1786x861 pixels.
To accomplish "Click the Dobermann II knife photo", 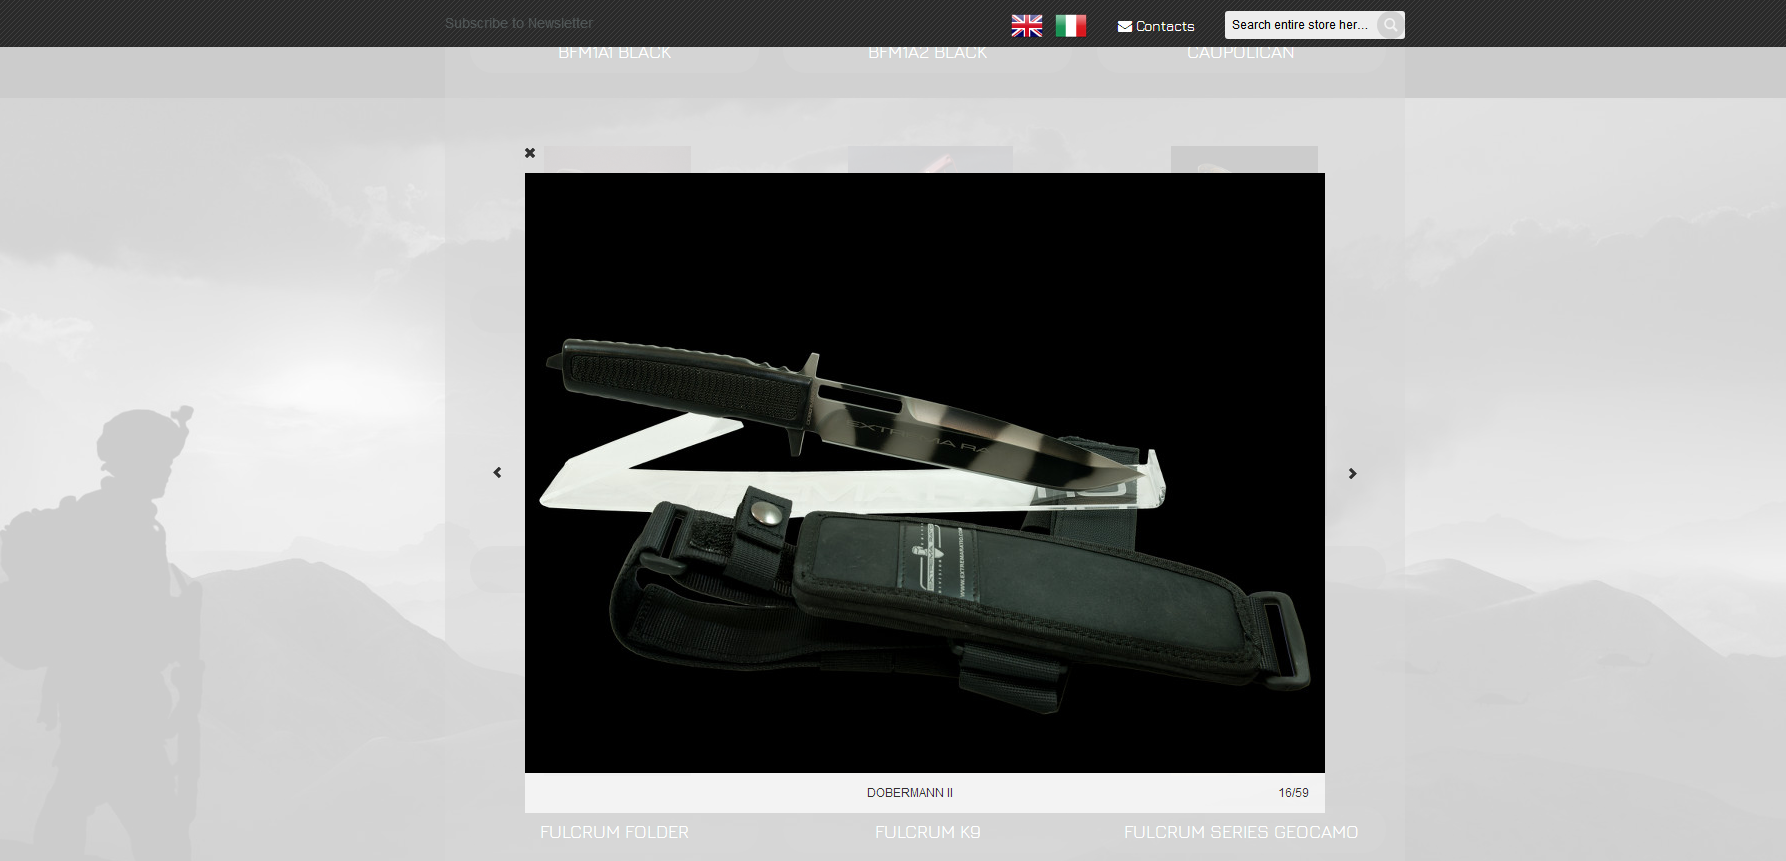I will 925,473.
